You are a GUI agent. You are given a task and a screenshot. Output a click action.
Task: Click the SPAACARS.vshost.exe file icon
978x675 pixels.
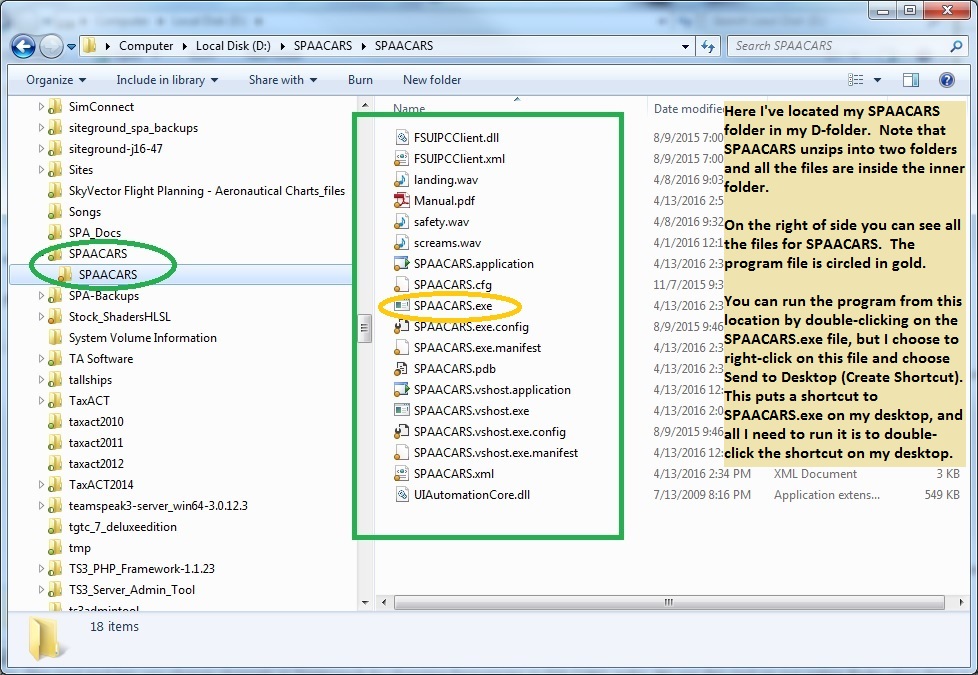coord(402,410)
